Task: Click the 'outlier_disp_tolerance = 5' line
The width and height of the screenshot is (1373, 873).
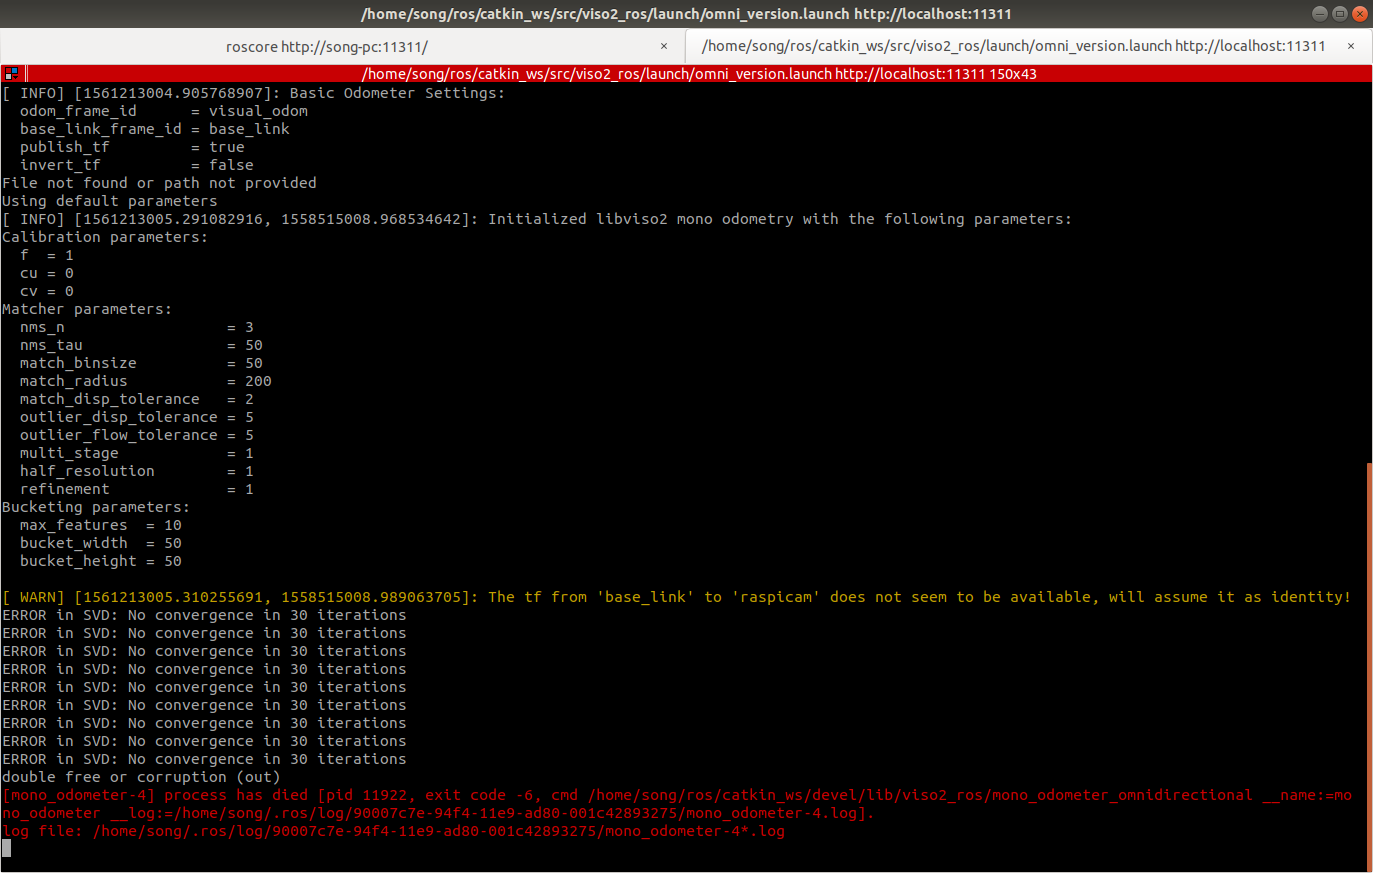Action: tap(137, 417)
